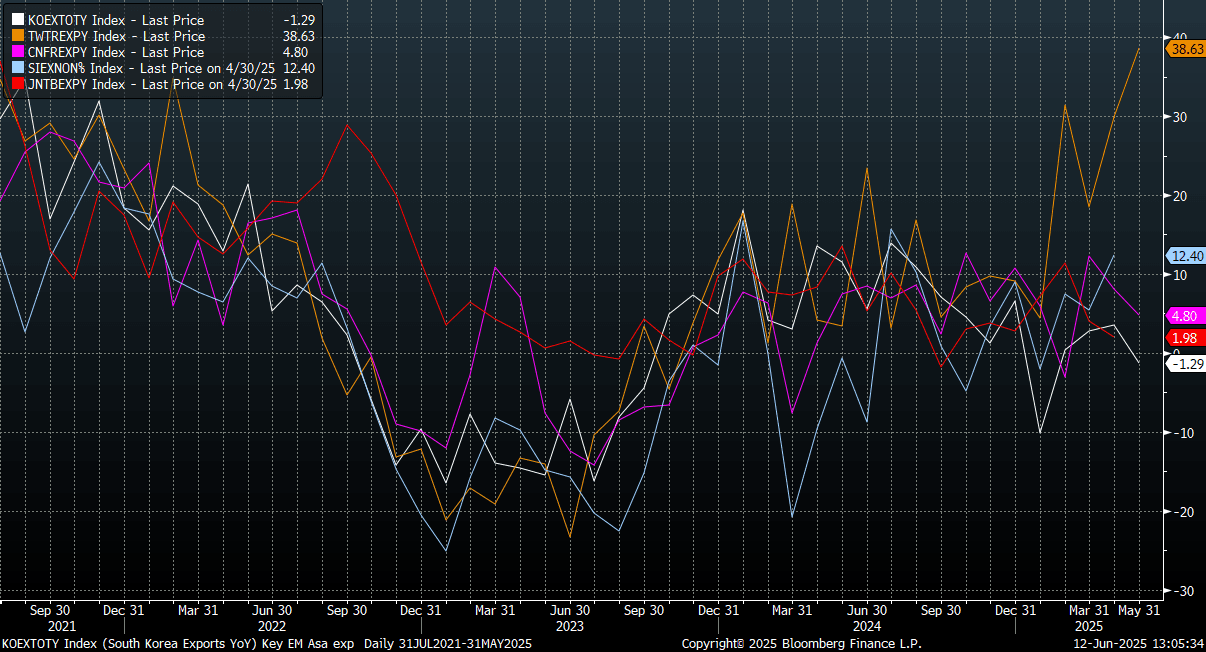The height and width of the screenshot is (652, 1206).
Task: Click the magenta 4.80 axis value tag
Action: (1186, 315)
